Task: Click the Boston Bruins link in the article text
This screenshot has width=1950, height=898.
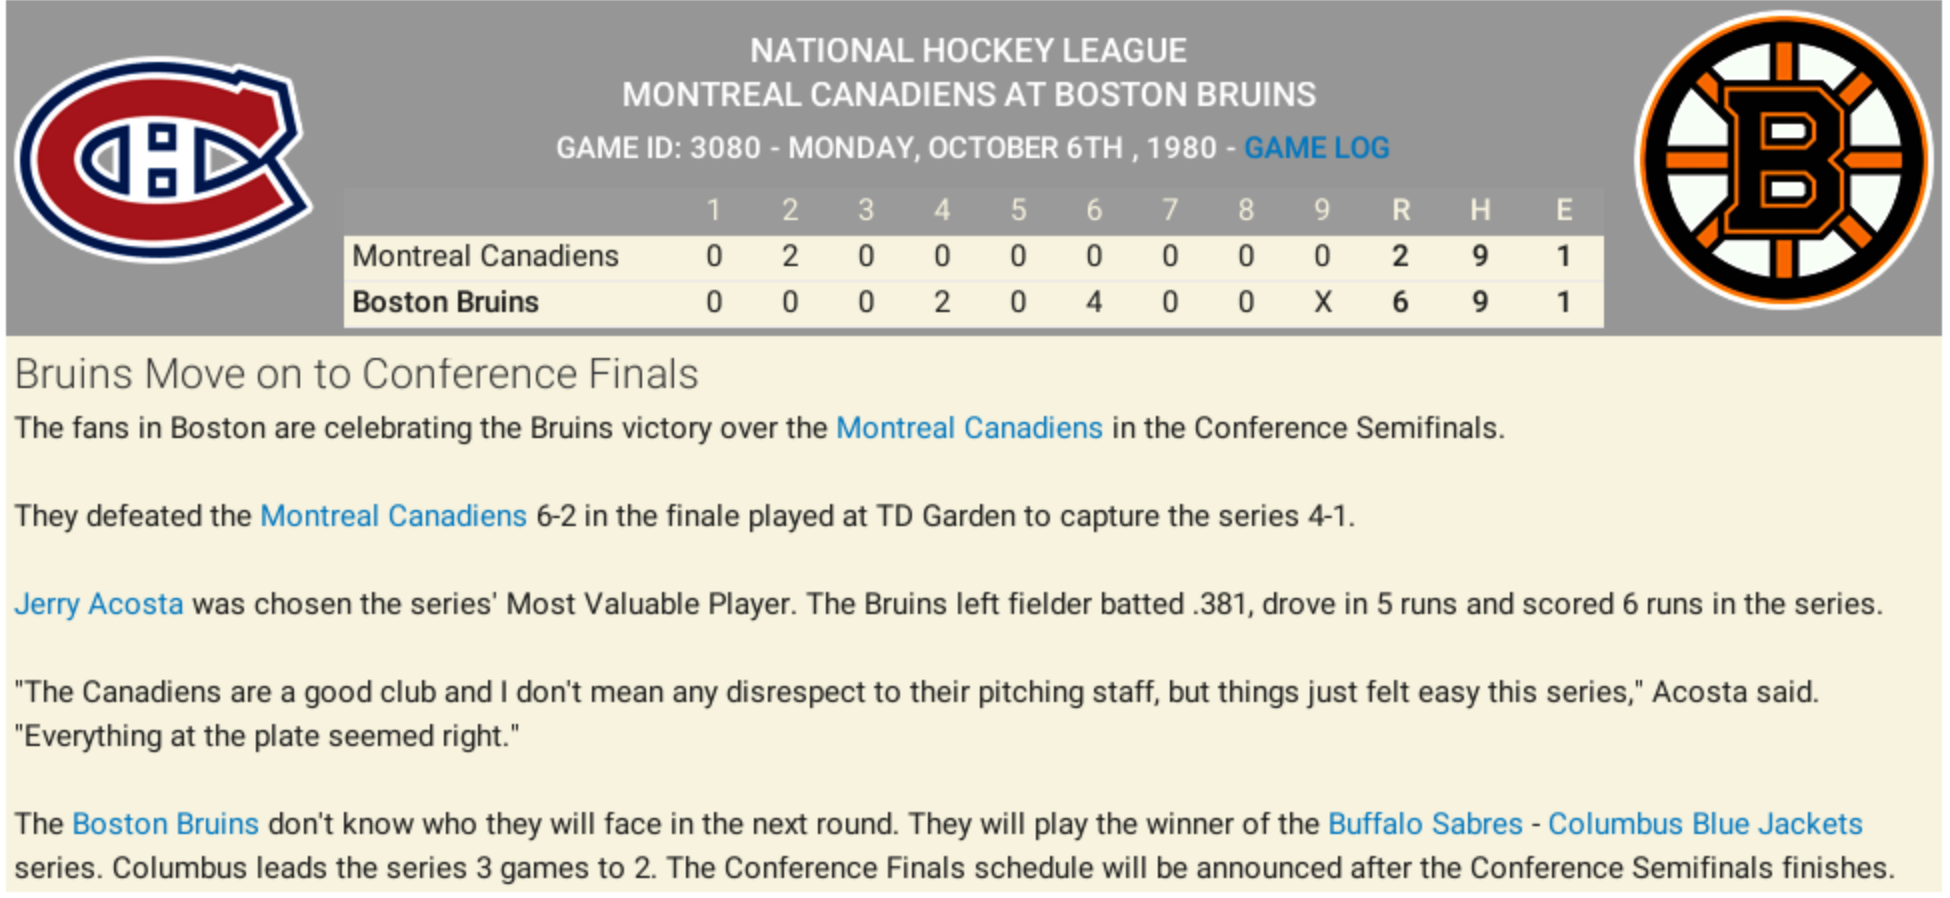Action: [x=165, y=824]
